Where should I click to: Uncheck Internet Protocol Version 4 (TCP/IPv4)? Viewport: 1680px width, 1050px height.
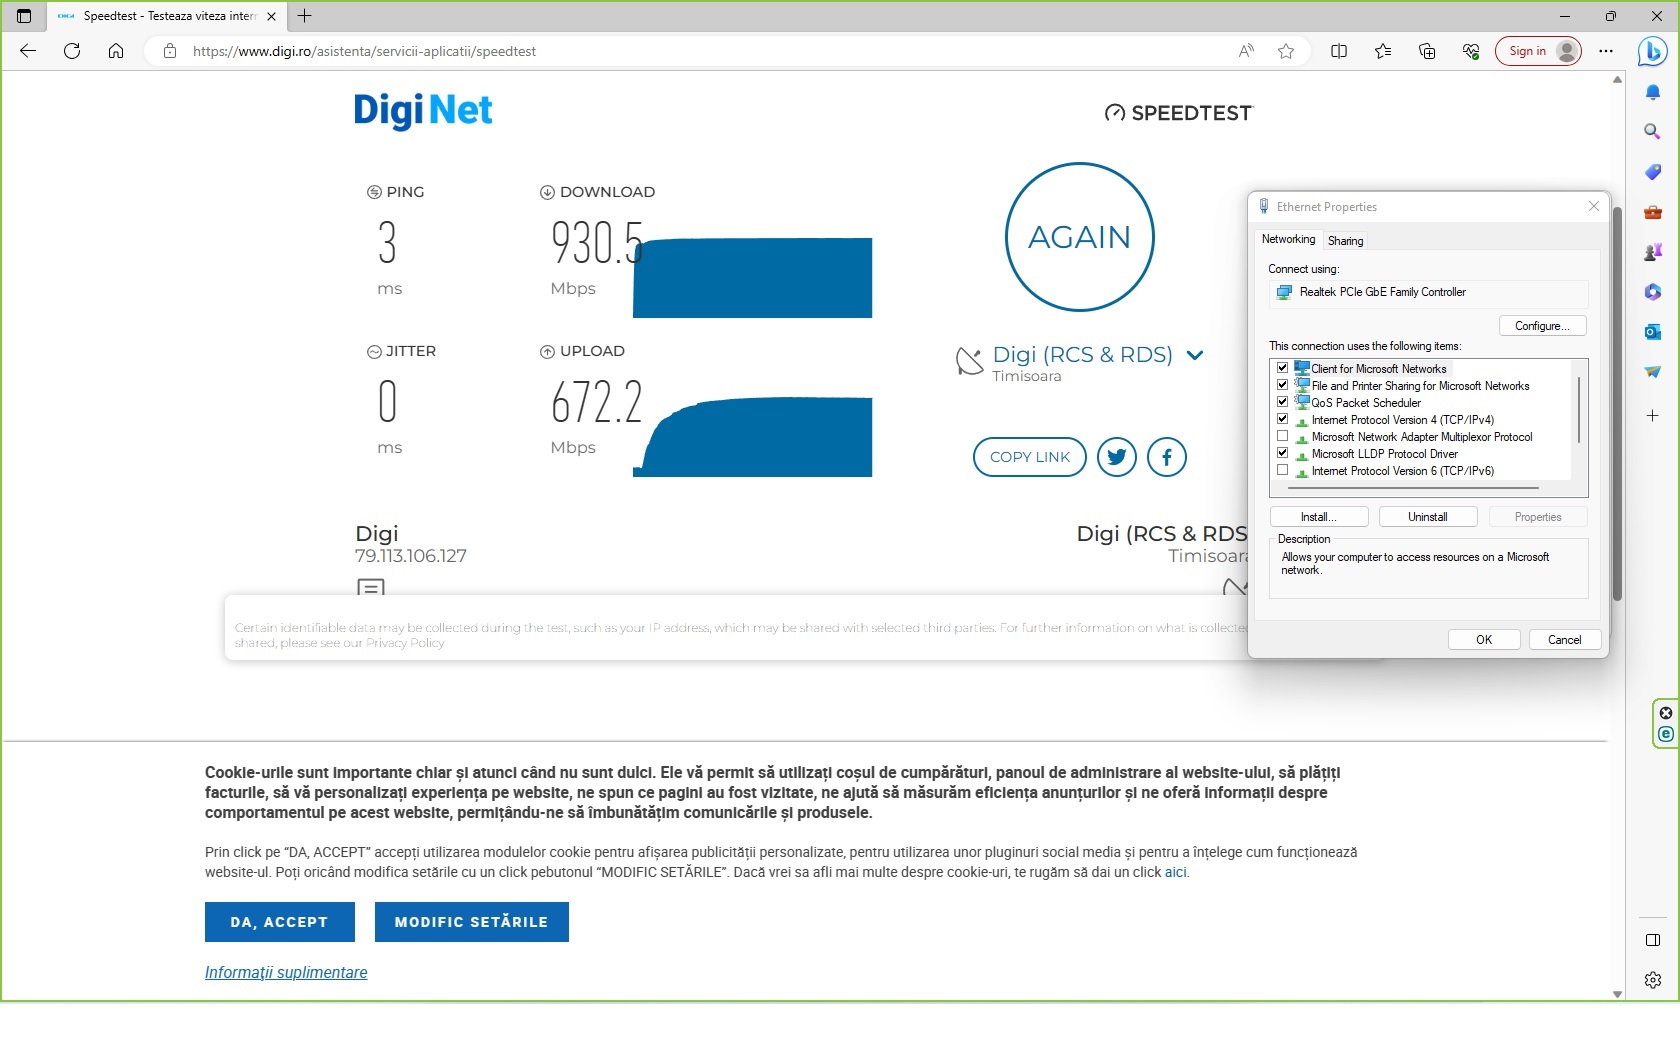coord(1283,419)
